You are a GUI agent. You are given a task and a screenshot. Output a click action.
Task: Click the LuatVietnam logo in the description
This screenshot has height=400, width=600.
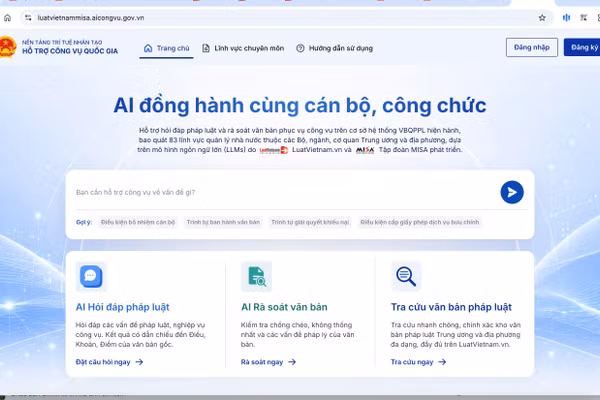tap(274, 150)
